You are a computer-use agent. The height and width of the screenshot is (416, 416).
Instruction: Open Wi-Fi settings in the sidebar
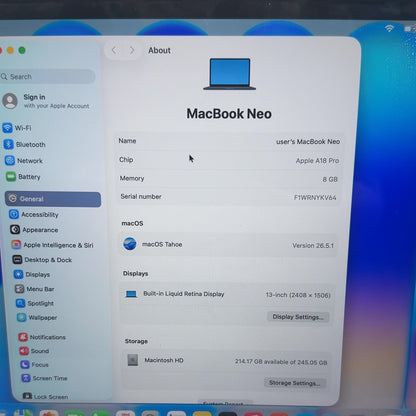[17, 128]
